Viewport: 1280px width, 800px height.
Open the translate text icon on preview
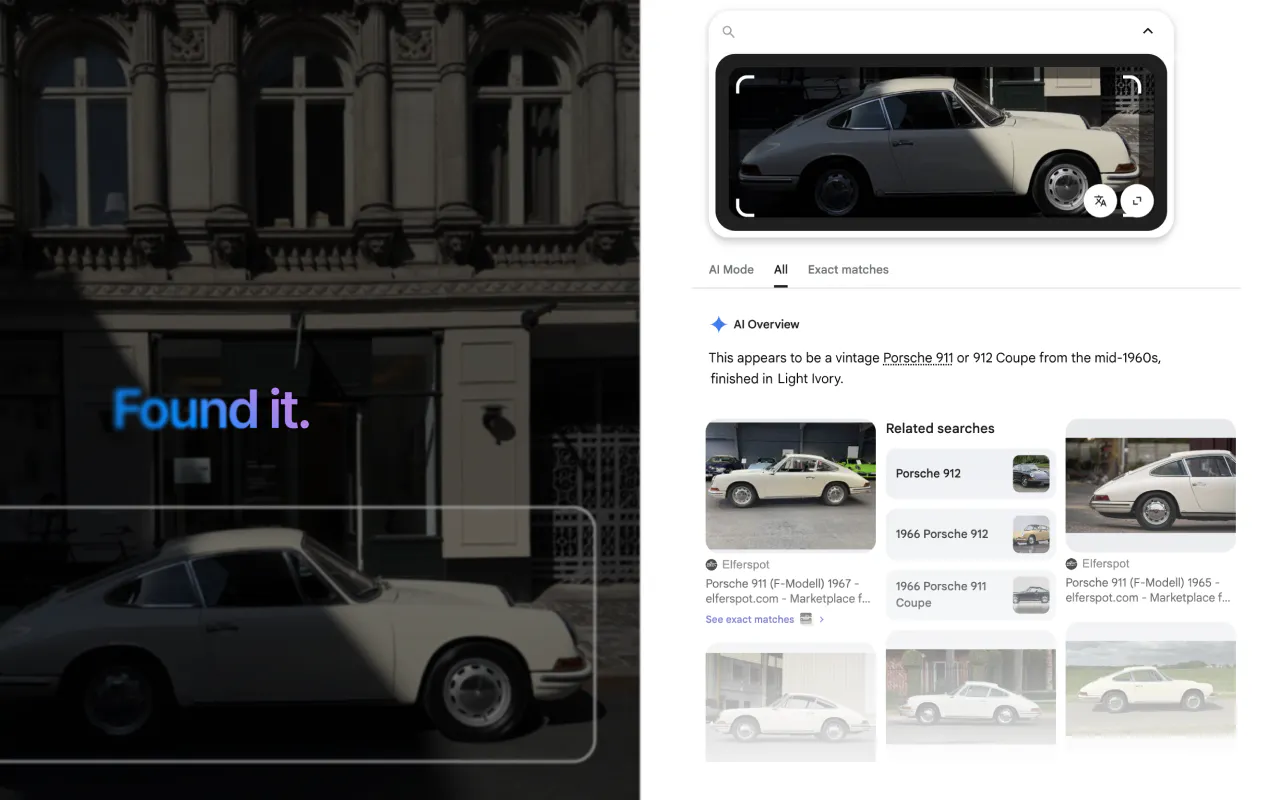click(1100, 200)
